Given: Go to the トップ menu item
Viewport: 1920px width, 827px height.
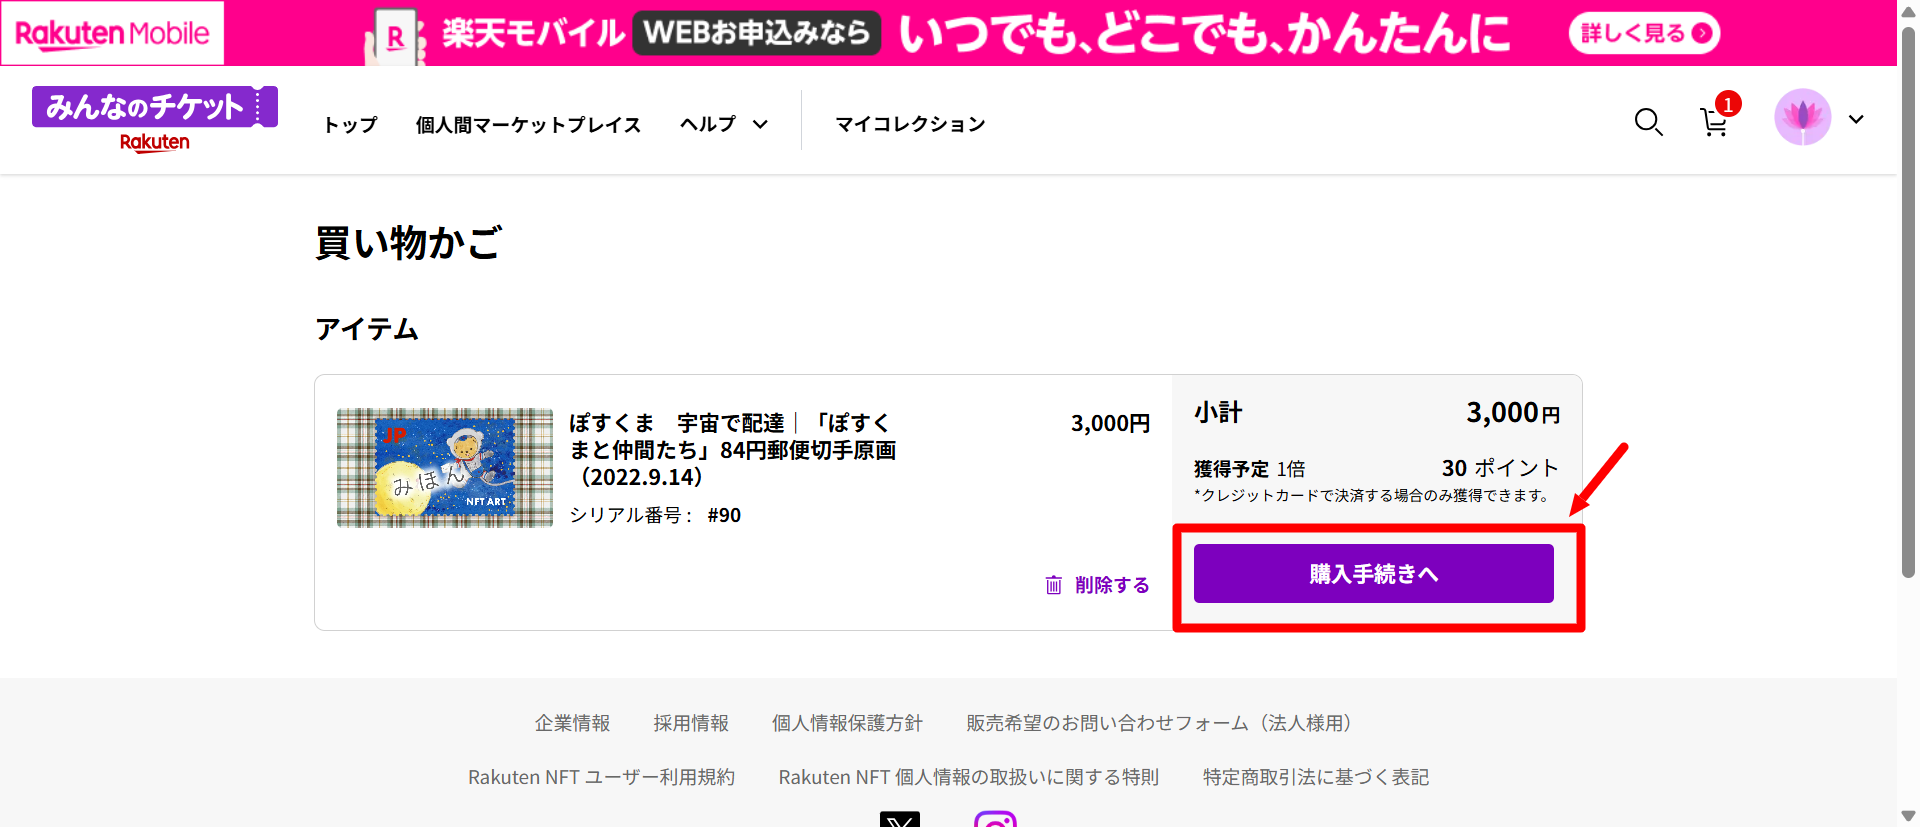Looking at the screenshot, I should (350, 124).
